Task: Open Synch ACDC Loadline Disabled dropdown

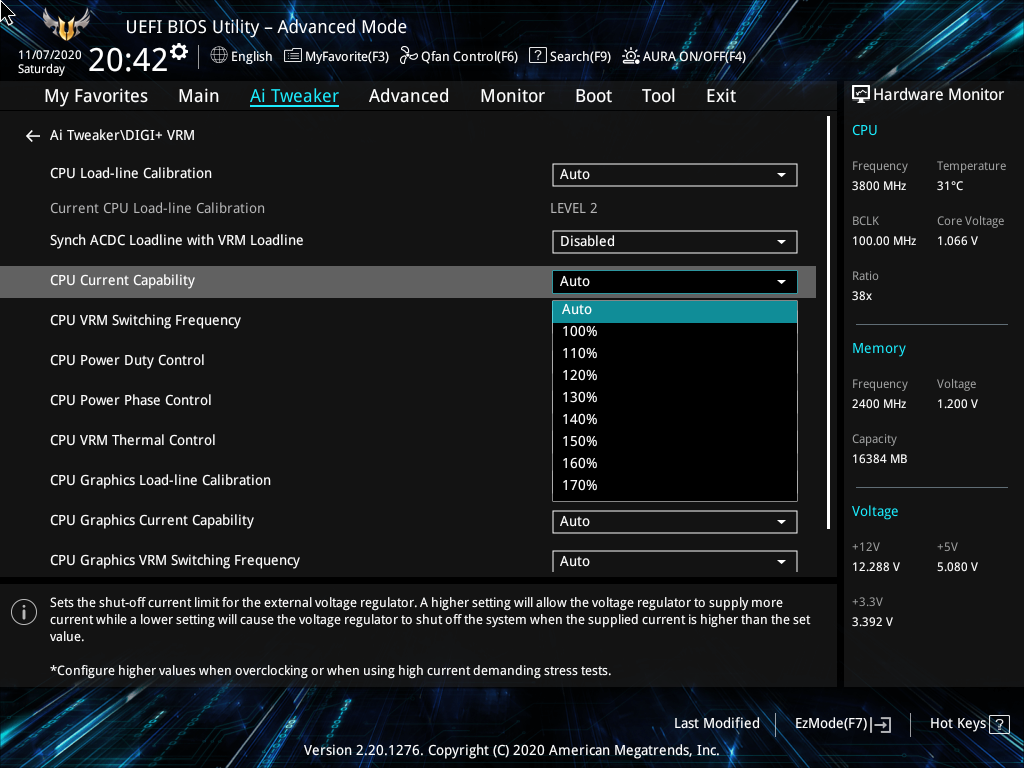Action: [x=675, y=242]
